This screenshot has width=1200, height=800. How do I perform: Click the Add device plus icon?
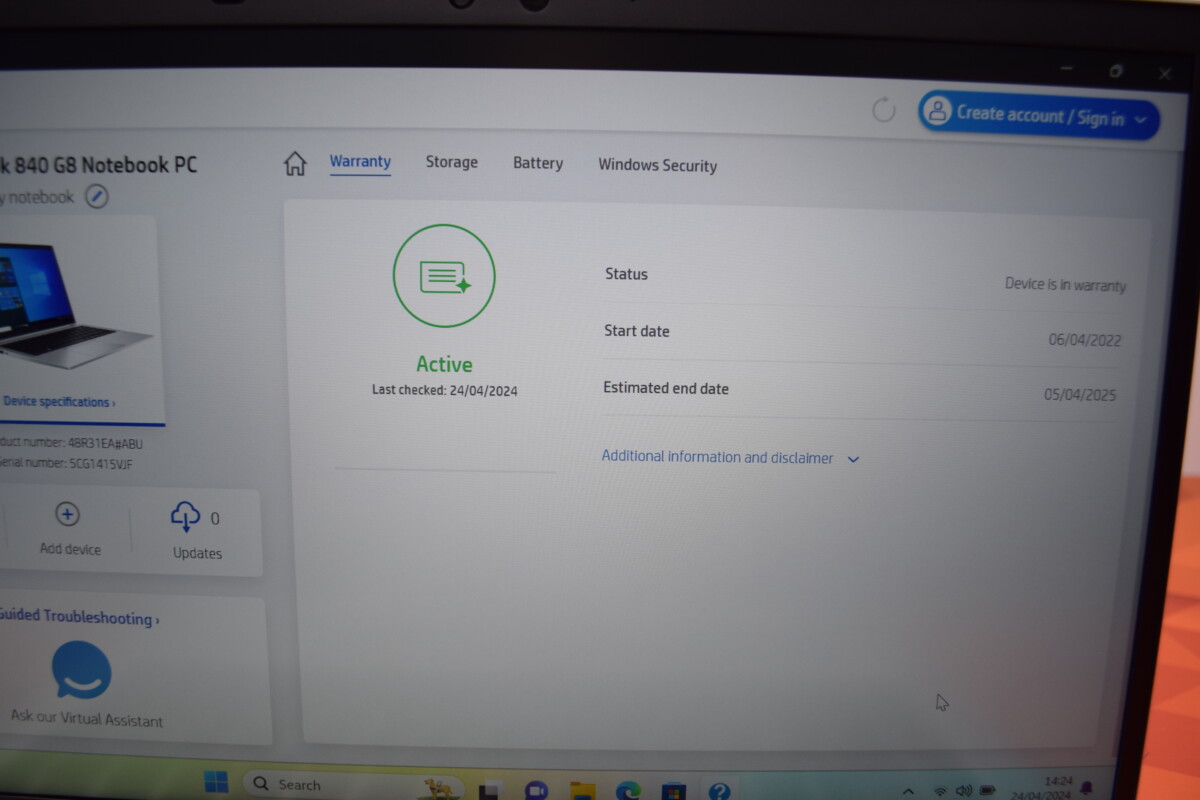click(x=67, y=515)
